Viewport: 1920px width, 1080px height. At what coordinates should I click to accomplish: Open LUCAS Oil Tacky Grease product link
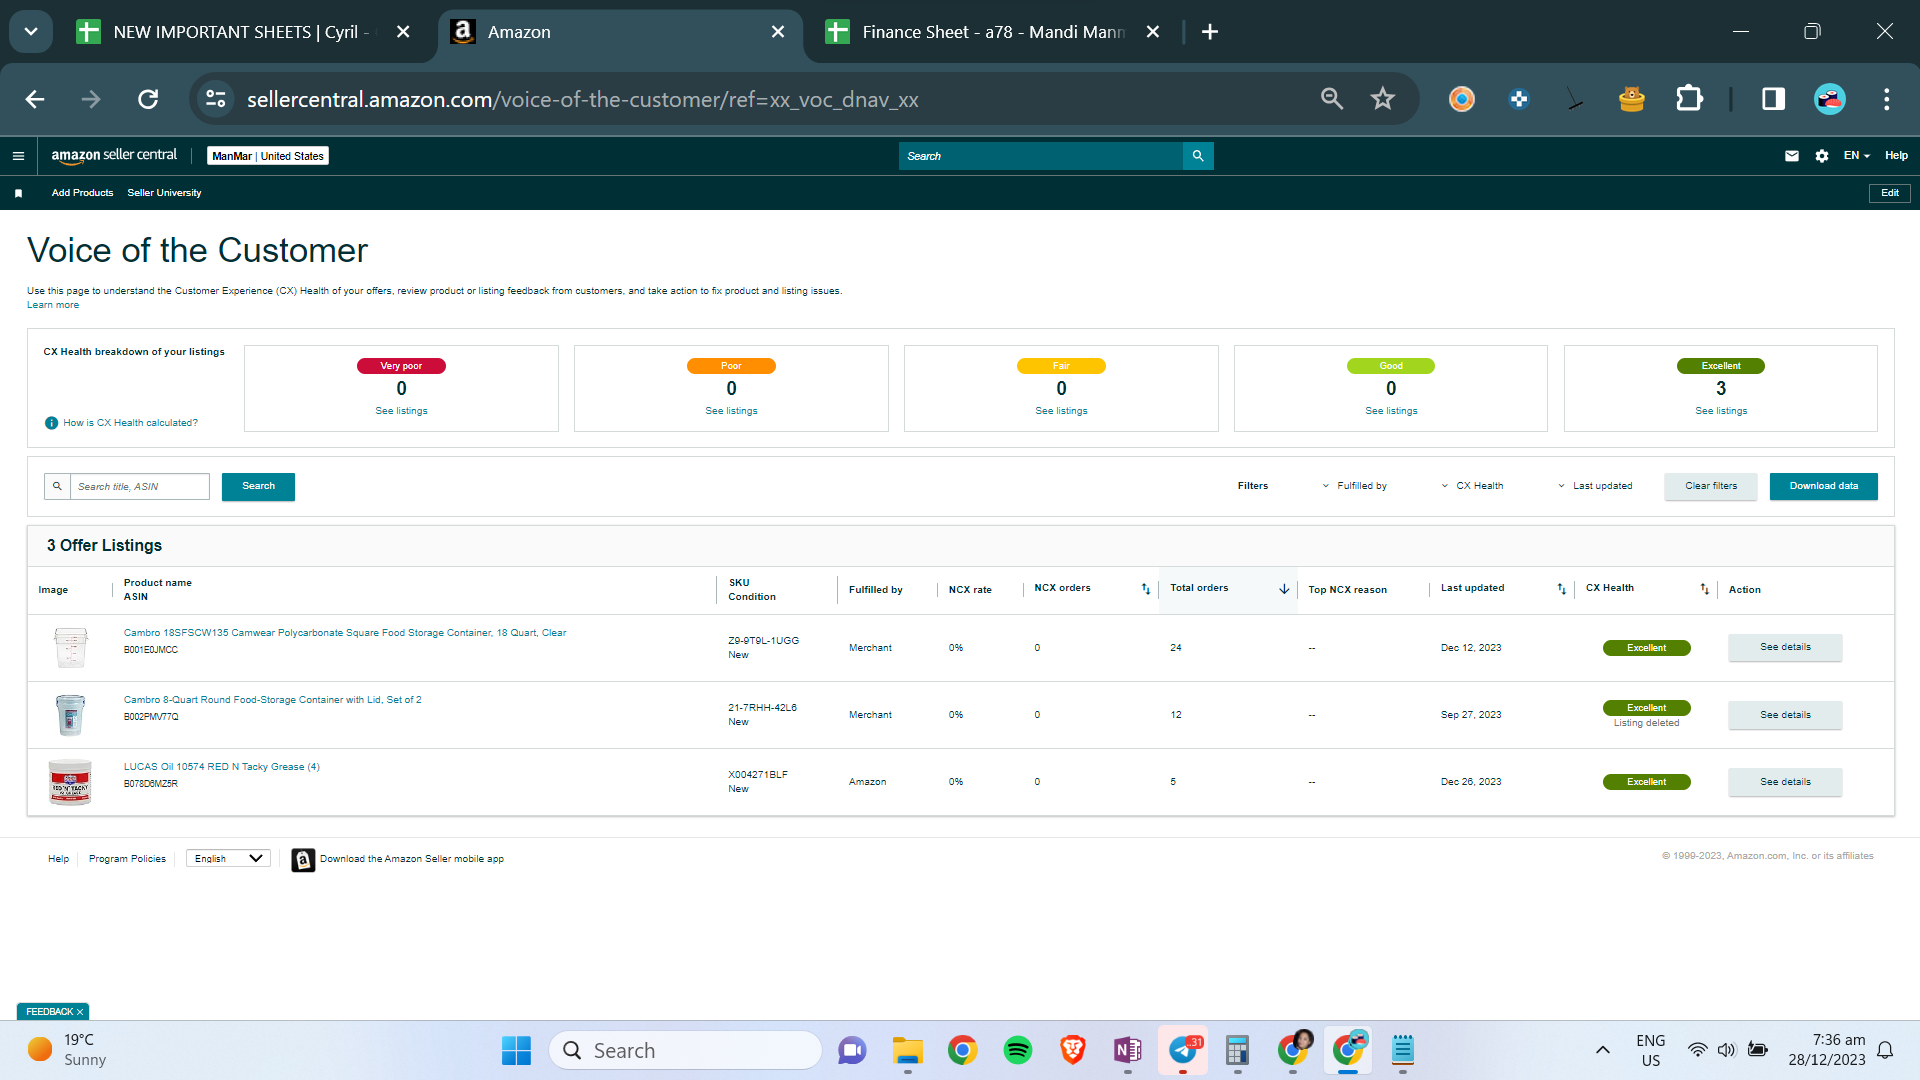click(222, 767)
